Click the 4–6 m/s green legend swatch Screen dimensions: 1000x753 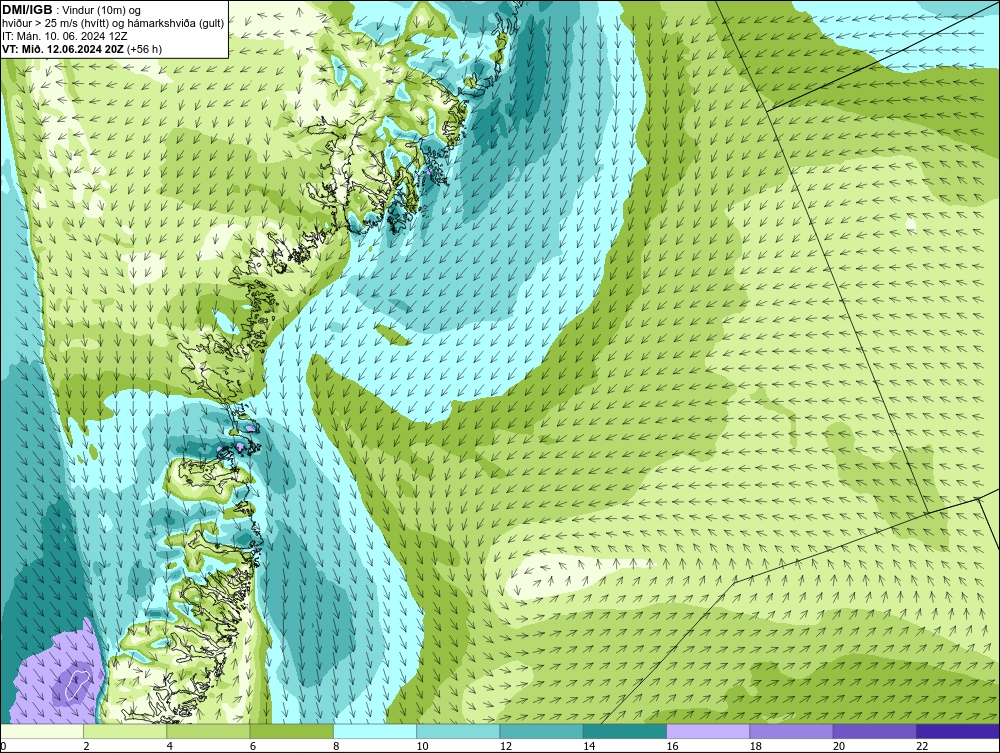[209, 731]
